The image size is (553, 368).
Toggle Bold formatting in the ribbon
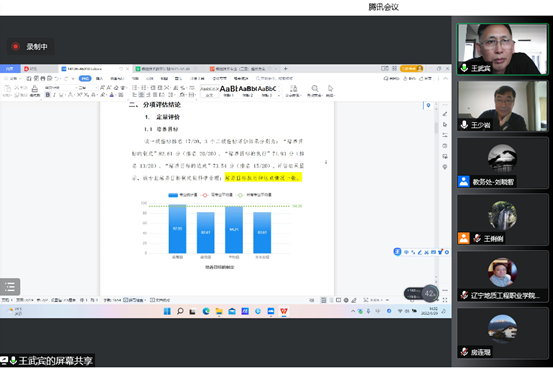click(x=48, y=95)
